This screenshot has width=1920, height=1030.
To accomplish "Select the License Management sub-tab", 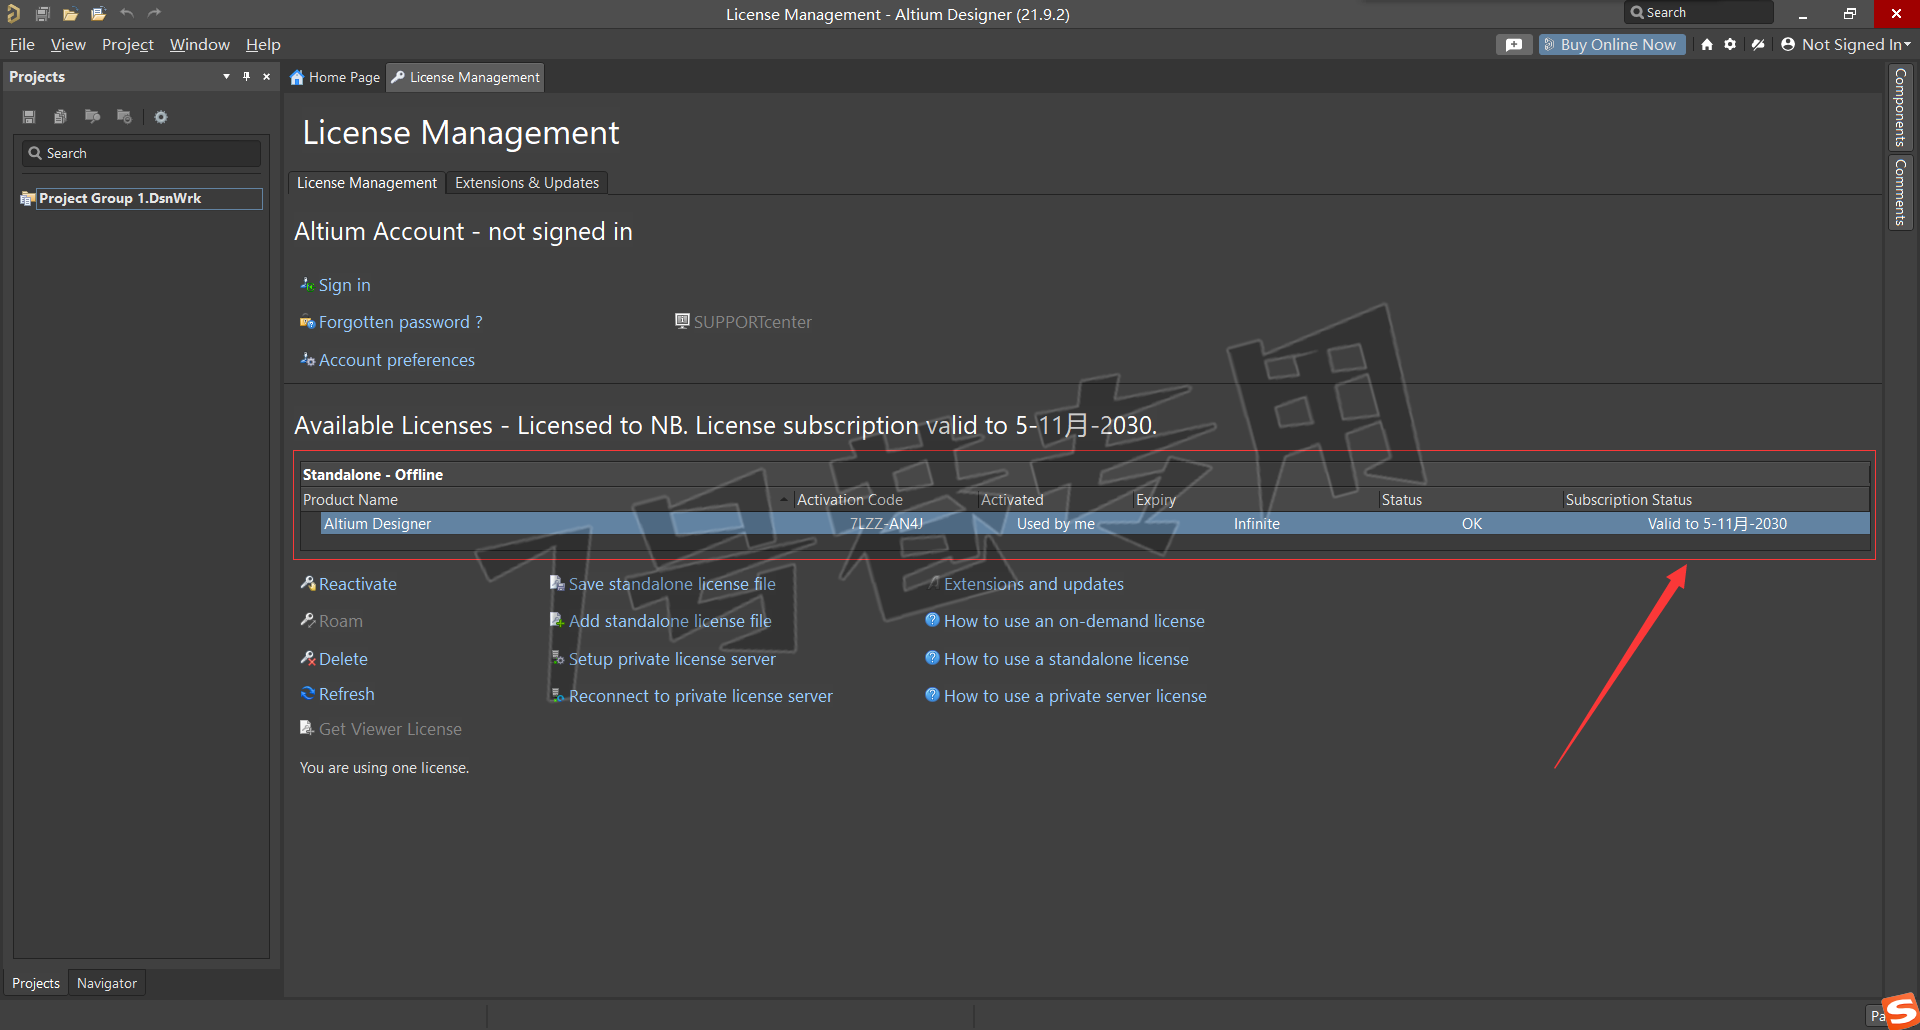I will pos(367,183).
